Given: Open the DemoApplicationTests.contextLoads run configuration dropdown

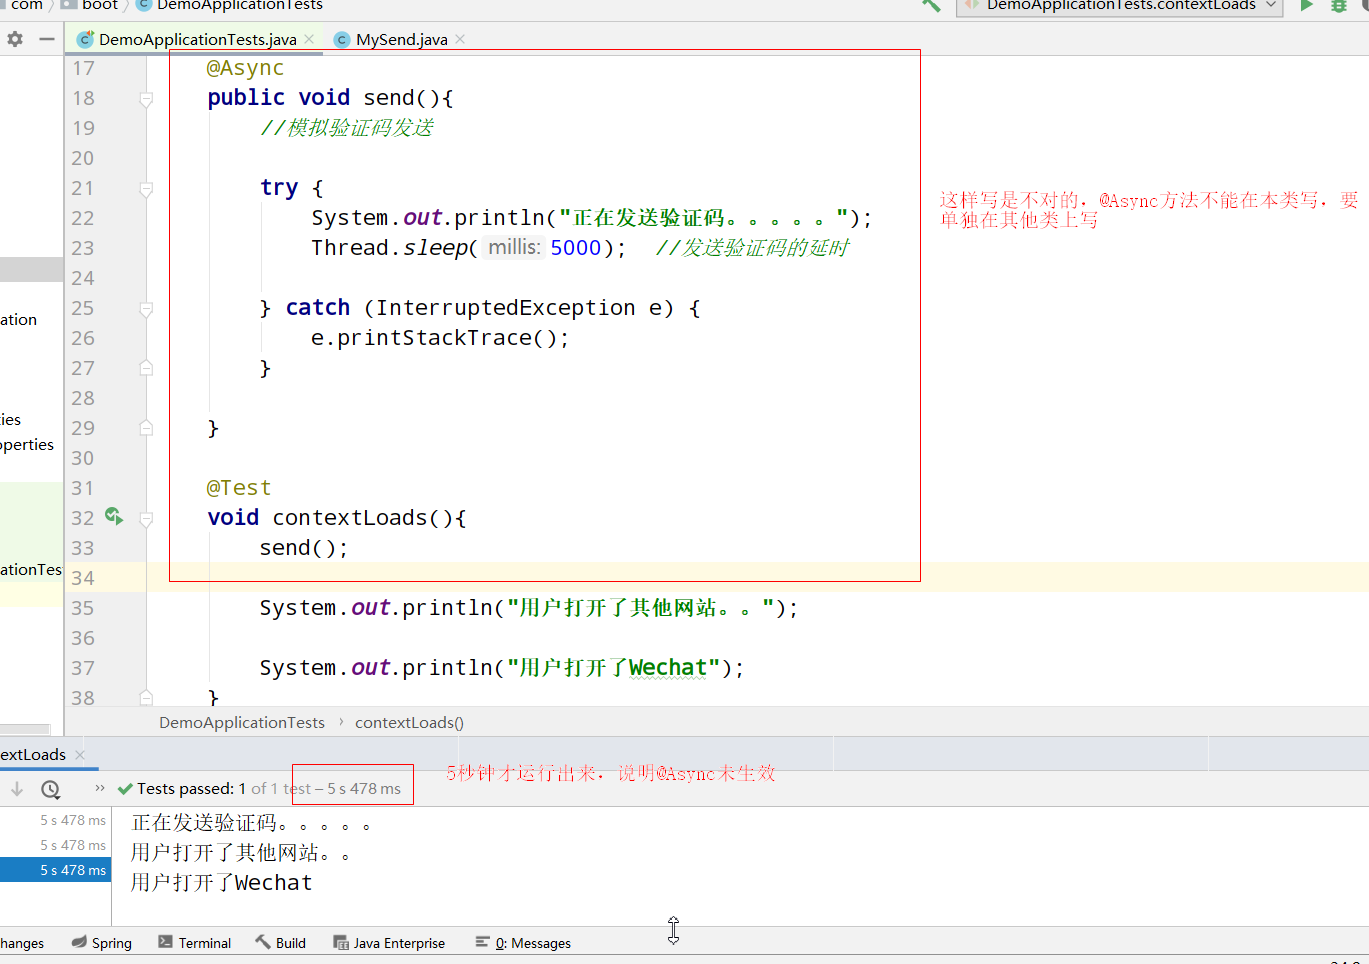Looking at the screenshot, I should (x=1119, y=5).
